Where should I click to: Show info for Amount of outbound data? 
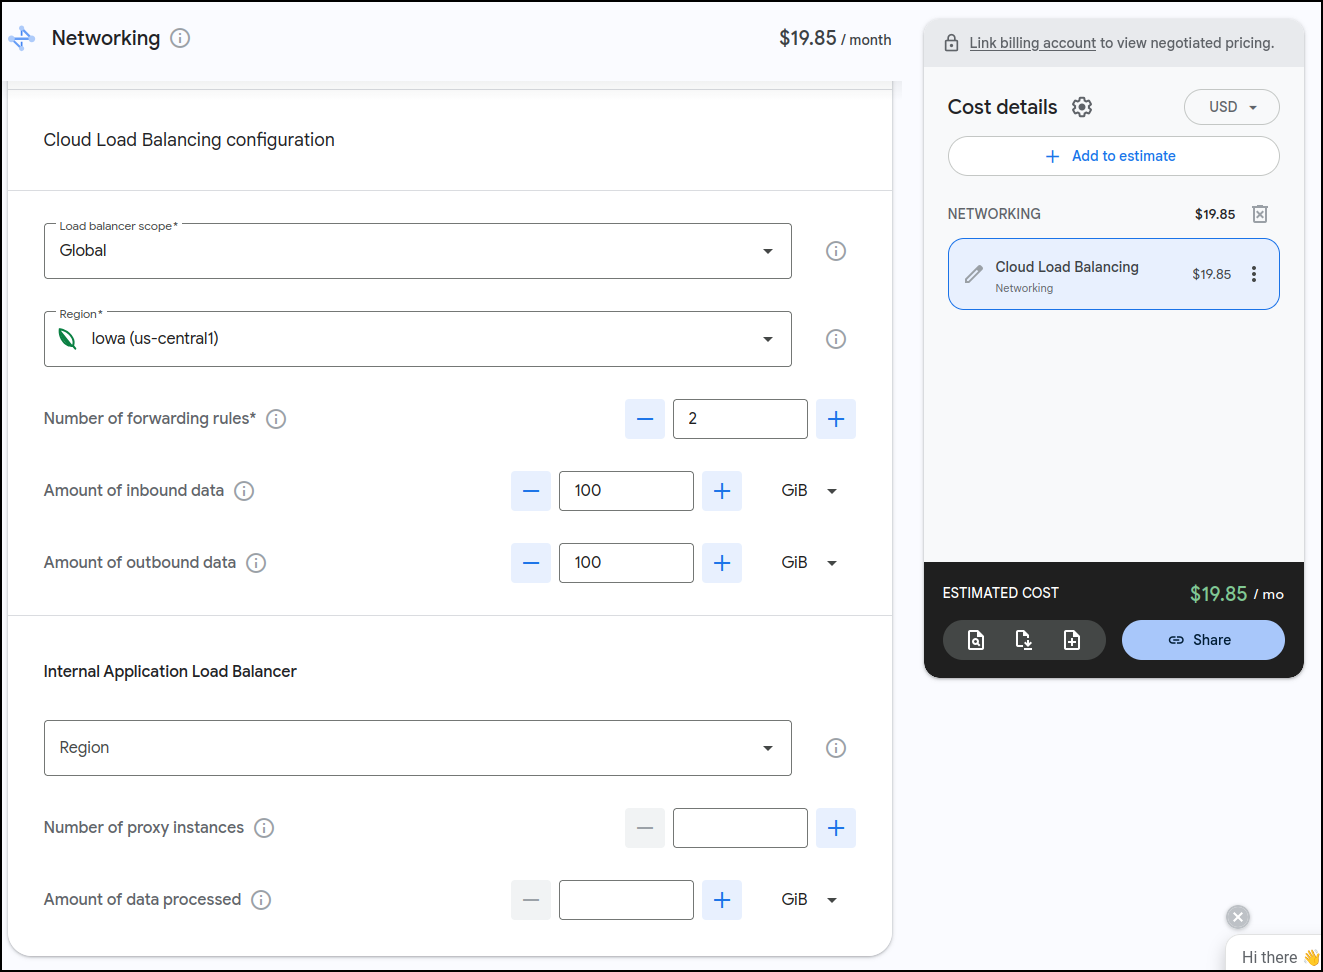(x=256, y=563)
